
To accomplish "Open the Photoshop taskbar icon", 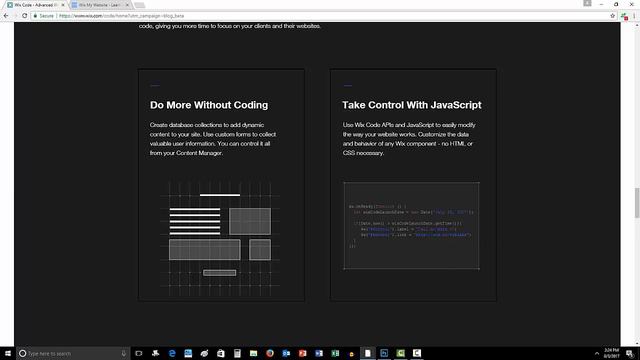I will tap(384, 353).
